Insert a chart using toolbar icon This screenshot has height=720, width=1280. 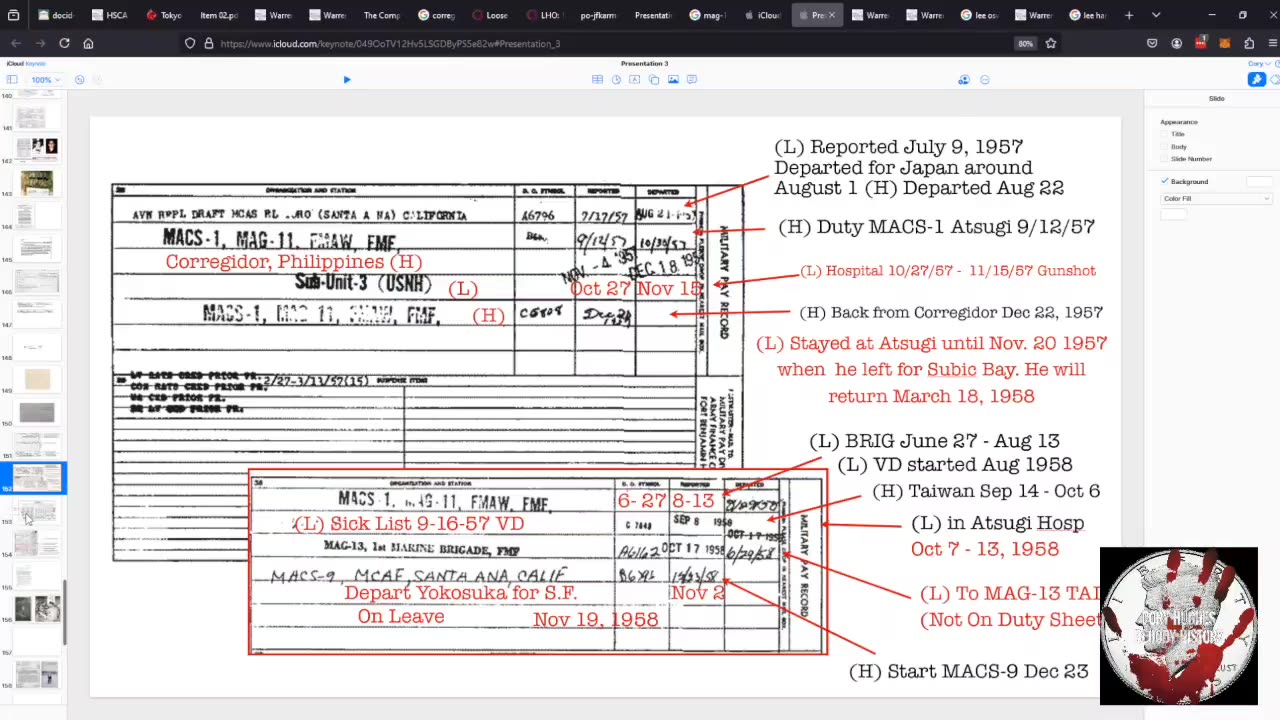click(x=616, y=79)
